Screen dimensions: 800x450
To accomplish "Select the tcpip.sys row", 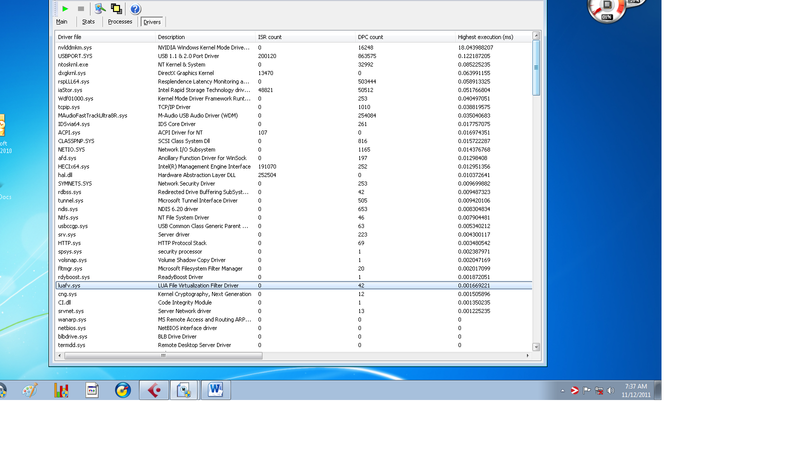I will pyautogui.click(x=293, y=107).
